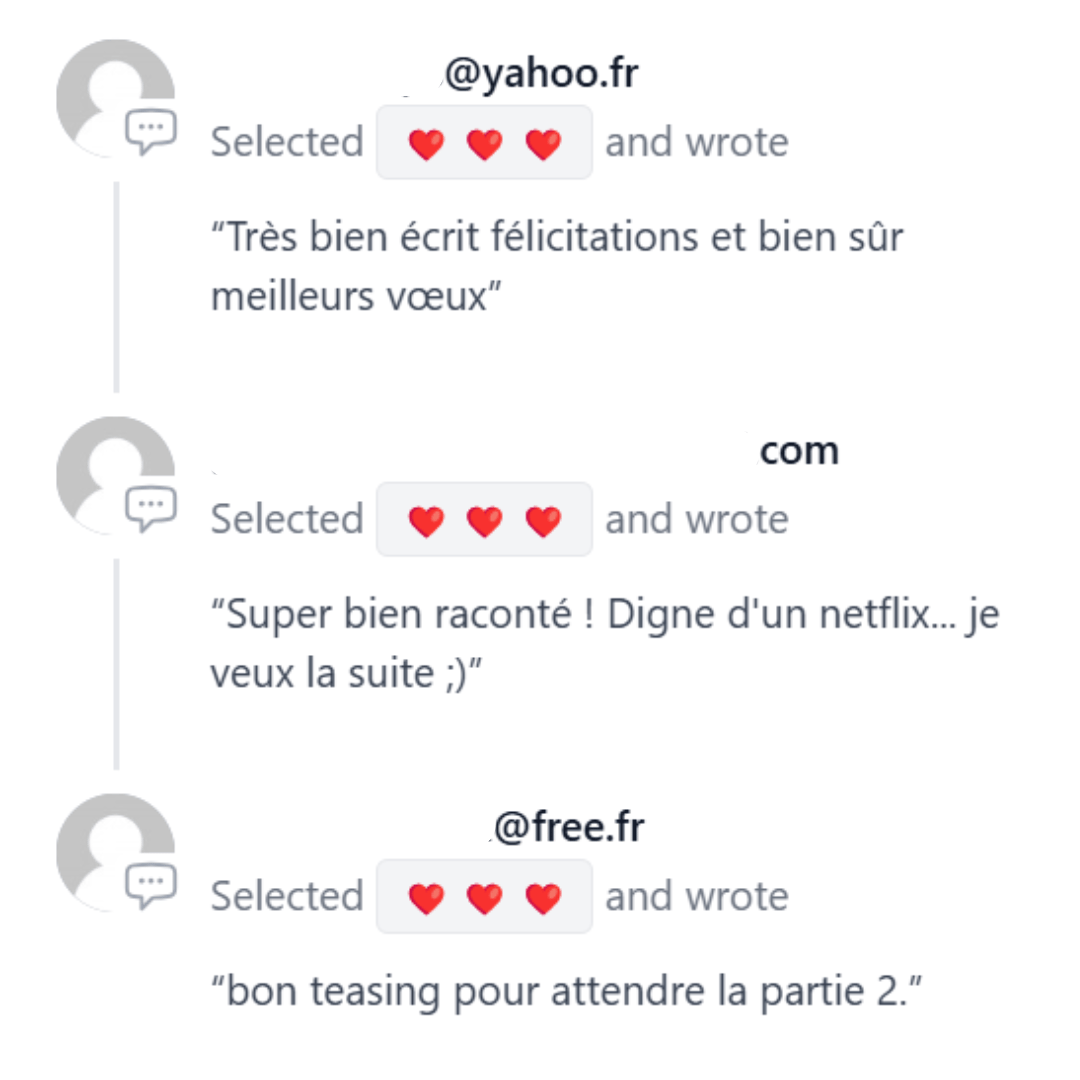Select the "bon teasing pour attendre" comment

tap(565, 991)
